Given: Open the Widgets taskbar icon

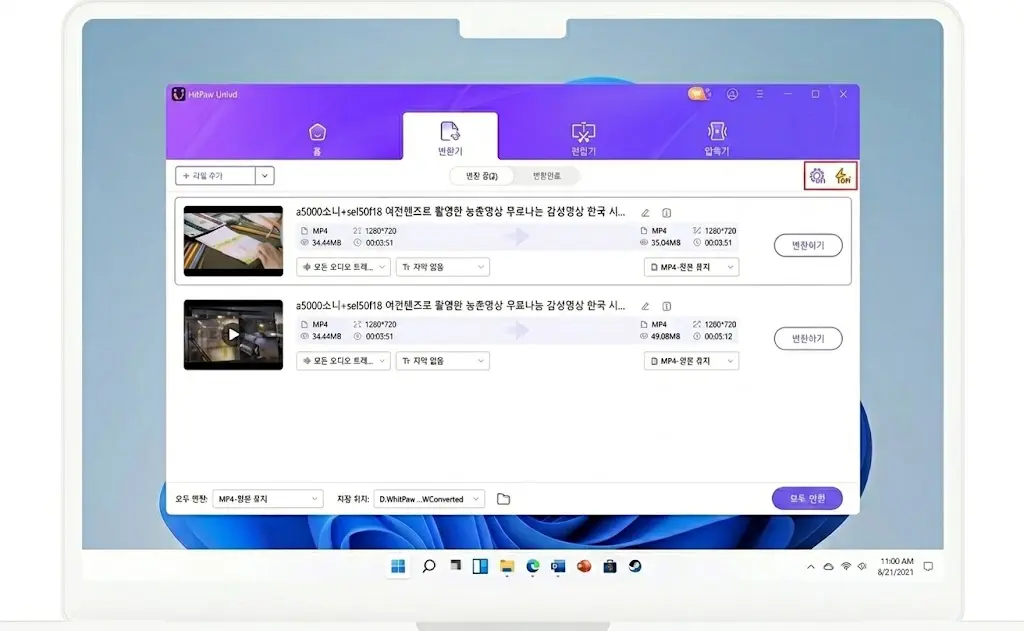Looking at the screenshot, I should (480, 566).
